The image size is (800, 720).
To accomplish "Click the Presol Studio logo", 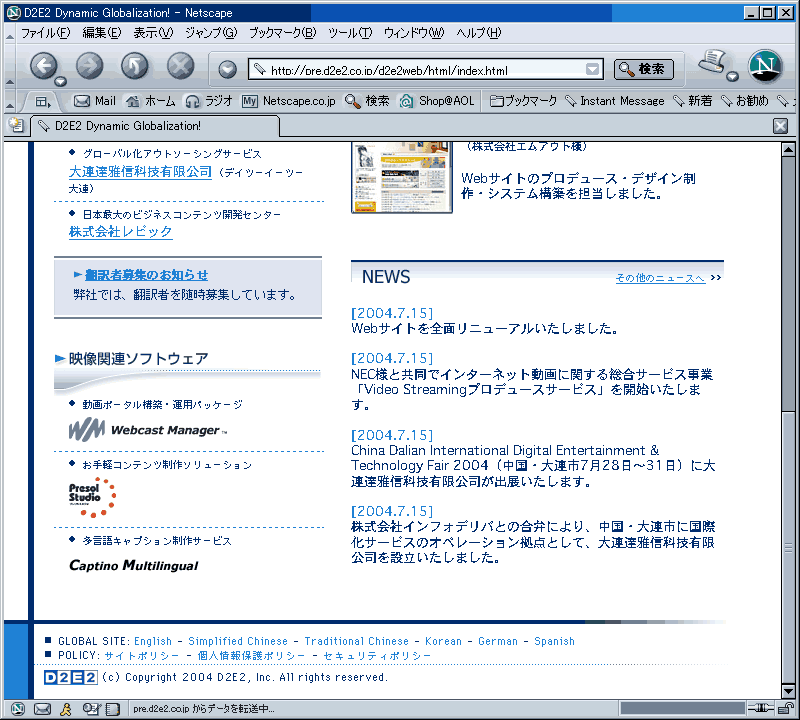I will pyautogui.click(x=93, y=497).
